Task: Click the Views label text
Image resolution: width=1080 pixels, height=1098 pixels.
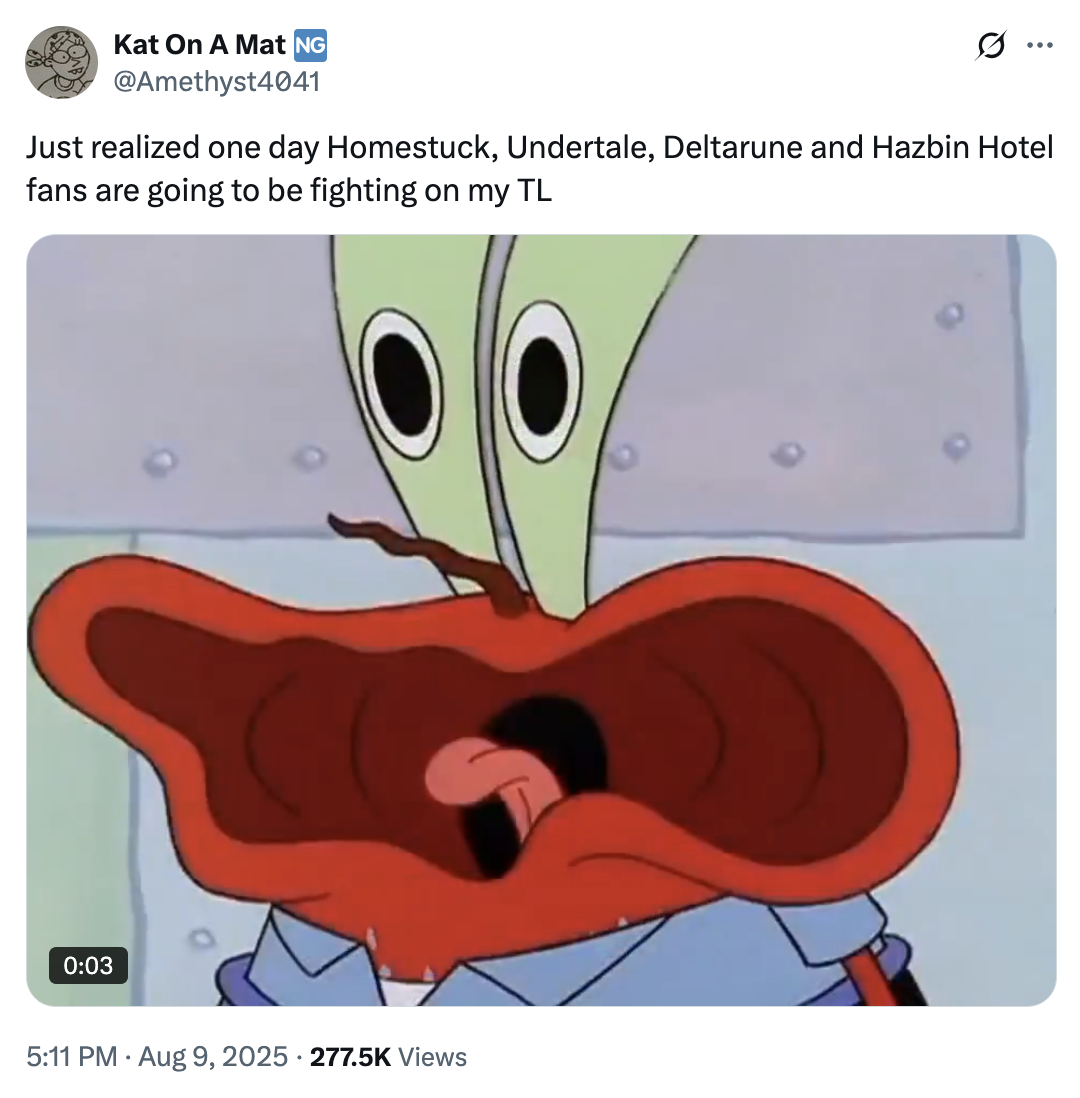Action: click(432, 1057)
